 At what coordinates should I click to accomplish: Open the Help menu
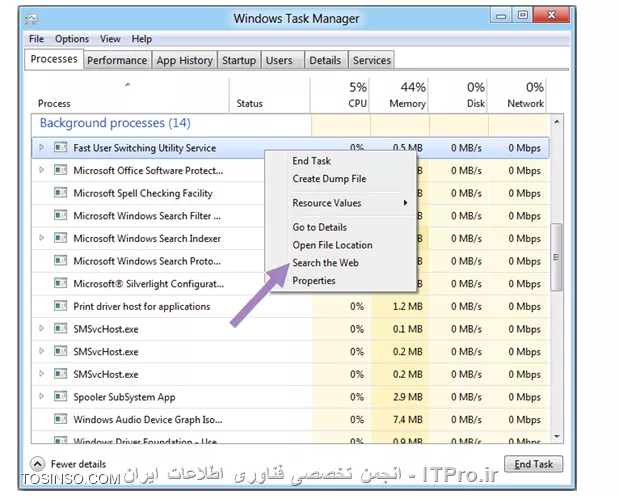tap(142, 39)
